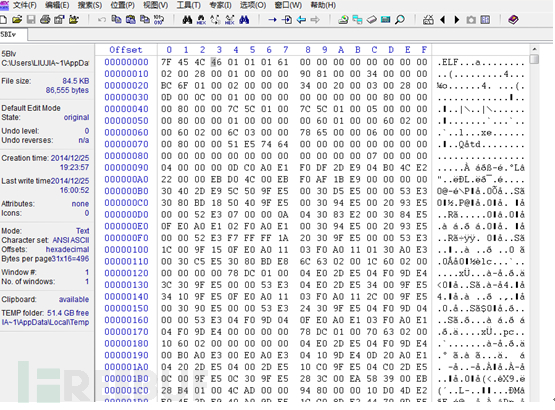Click the Open Folder toolbar icon
555x410 pixels.
(74, 19)
